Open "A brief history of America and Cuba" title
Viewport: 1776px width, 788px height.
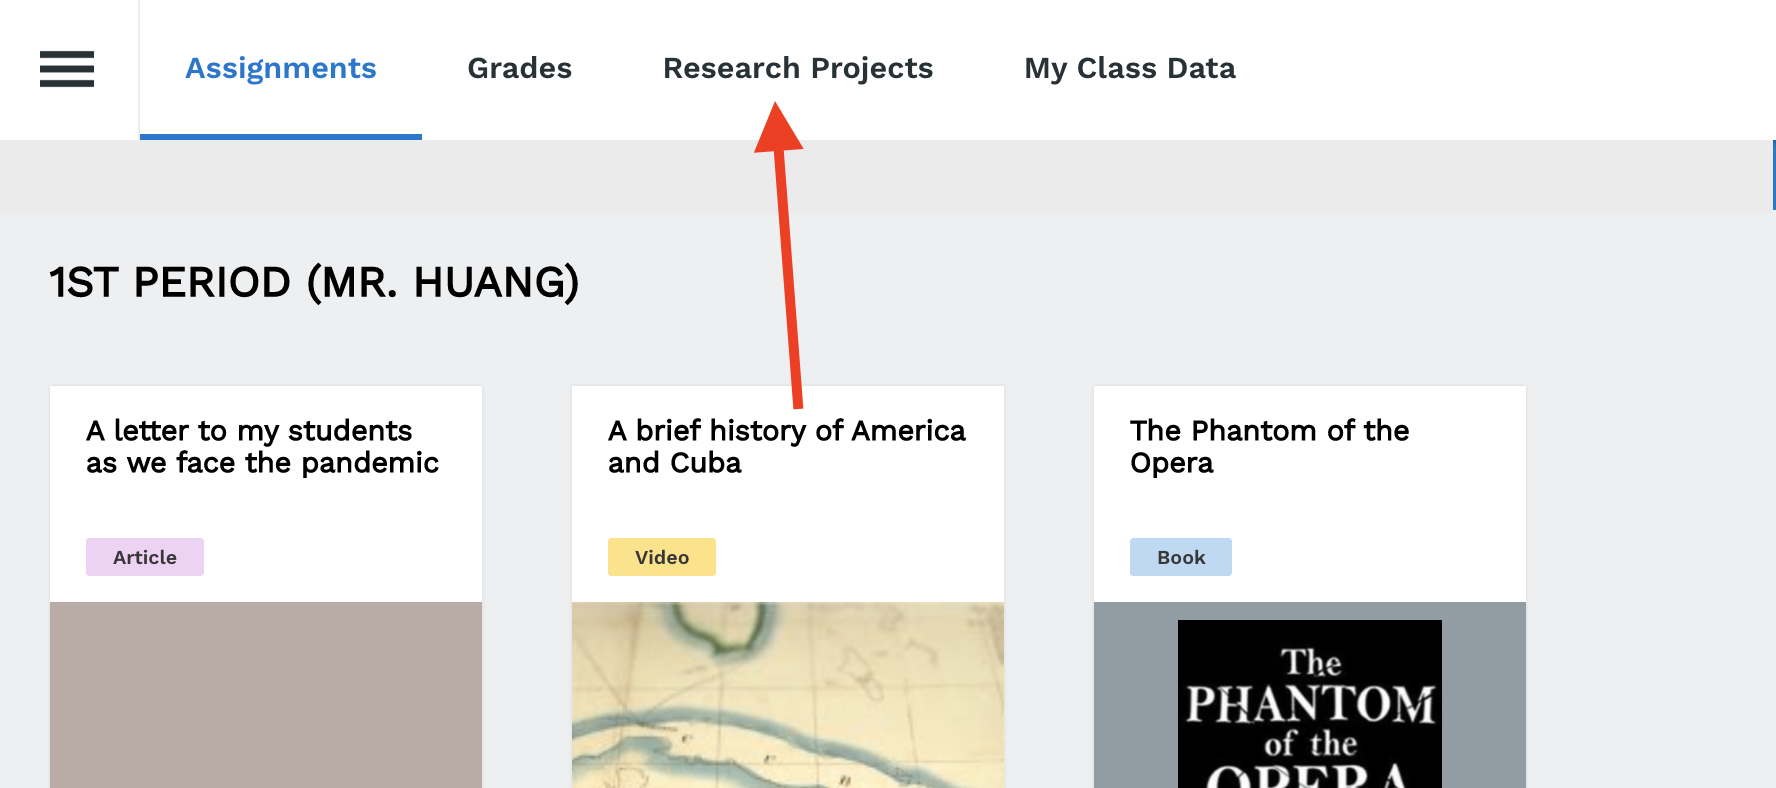click(x=786, y=447)
